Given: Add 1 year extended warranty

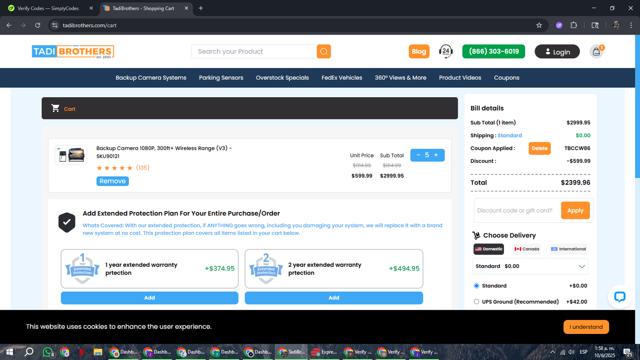Looking at the screenshot, I should 149,298.
